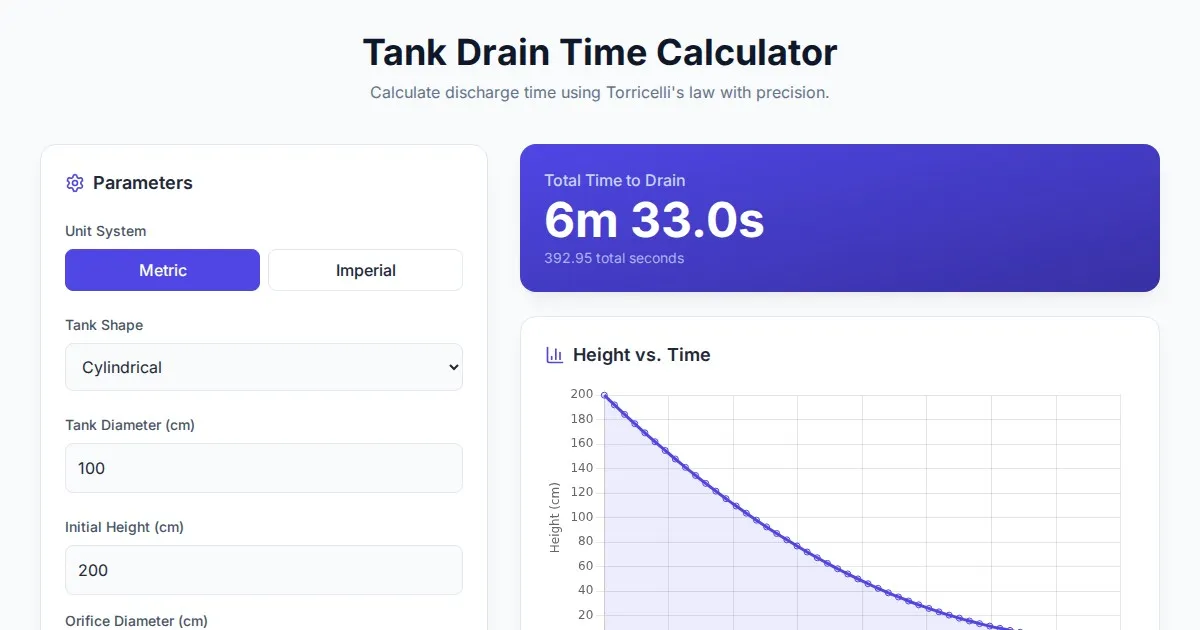Open the Tank Shape dropdown
The width and height of the screenshot is (1200, 630).
(x=263, y=367)
